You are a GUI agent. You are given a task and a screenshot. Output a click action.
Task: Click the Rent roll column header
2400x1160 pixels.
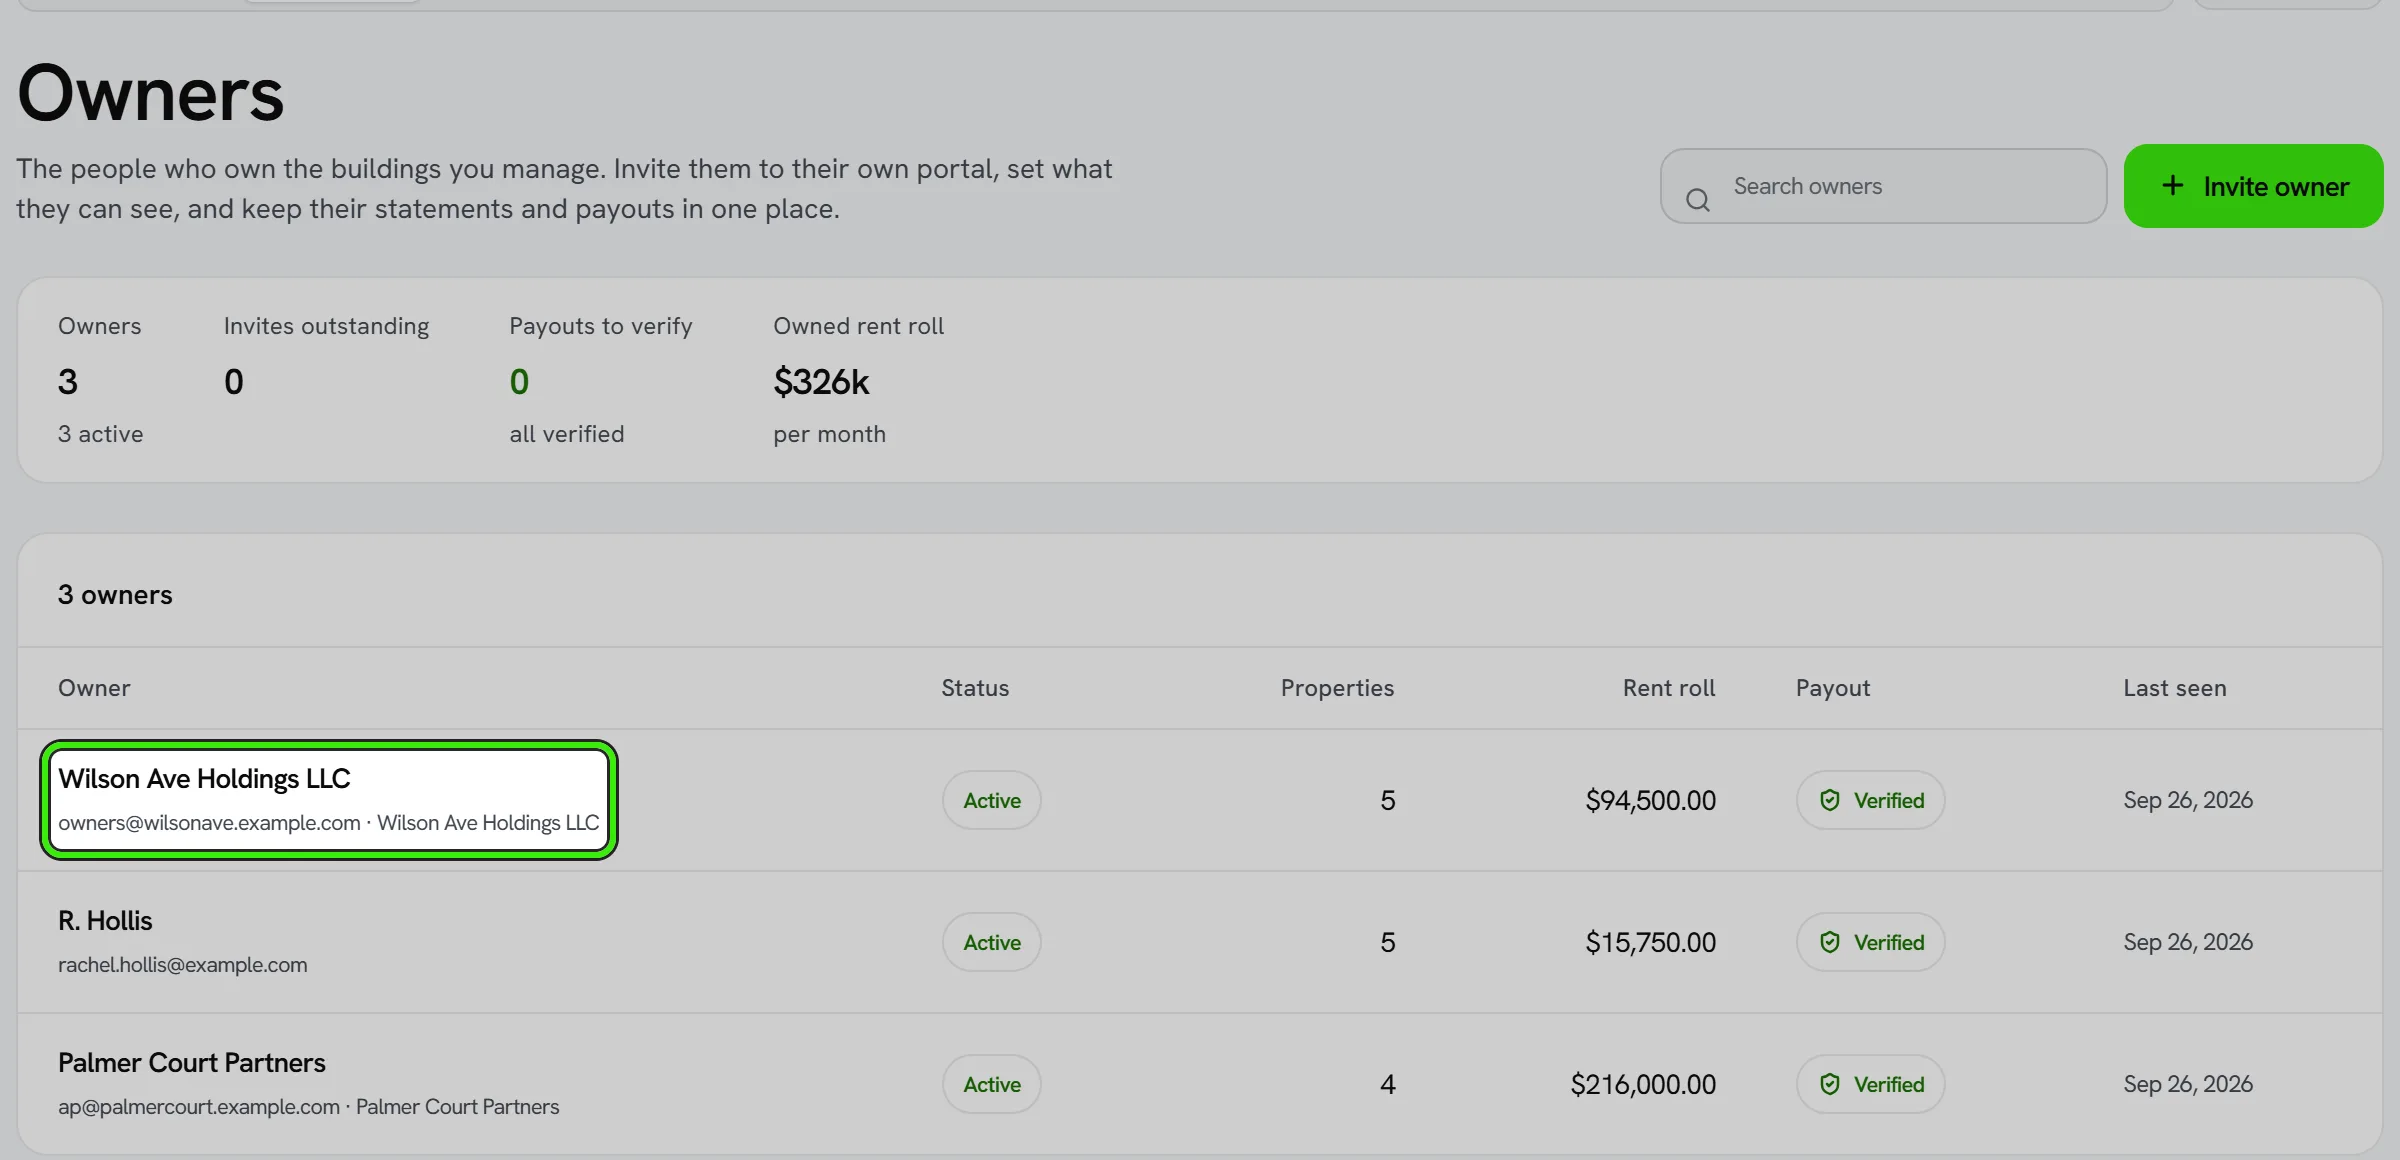coord(1669,688)
